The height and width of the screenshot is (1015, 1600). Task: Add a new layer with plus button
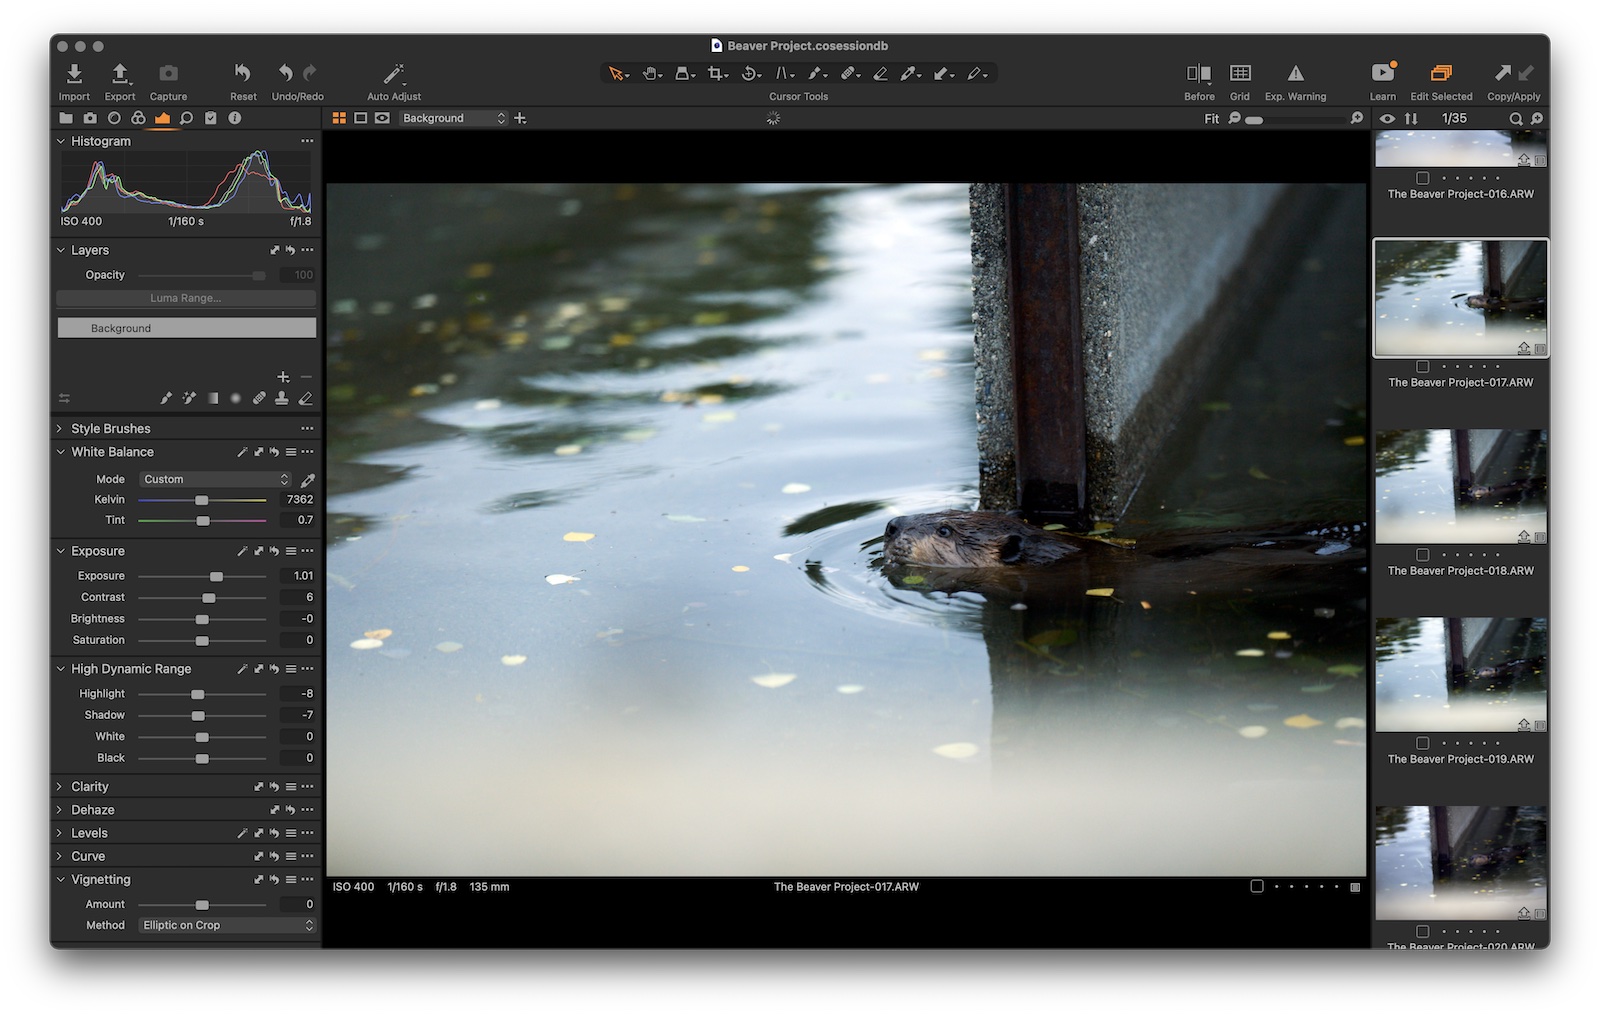pos(283,377)
